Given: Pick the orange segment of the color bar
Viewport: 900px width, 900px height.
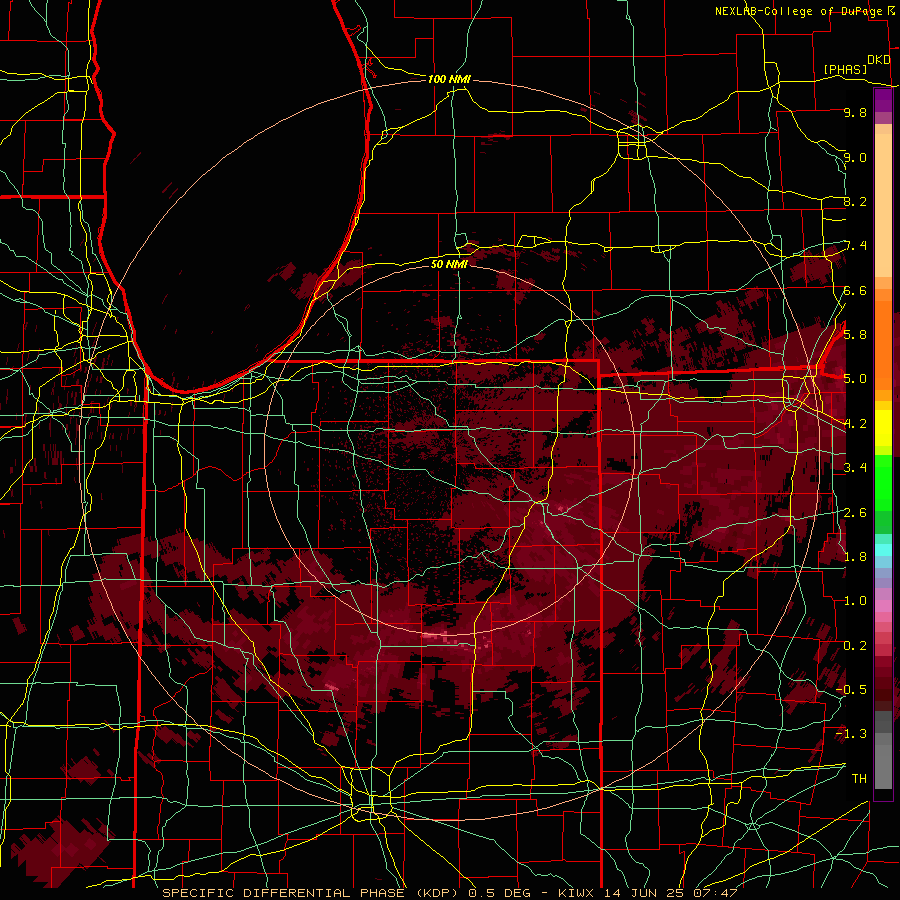Looking at the screenshot, I should pos(883,344).
